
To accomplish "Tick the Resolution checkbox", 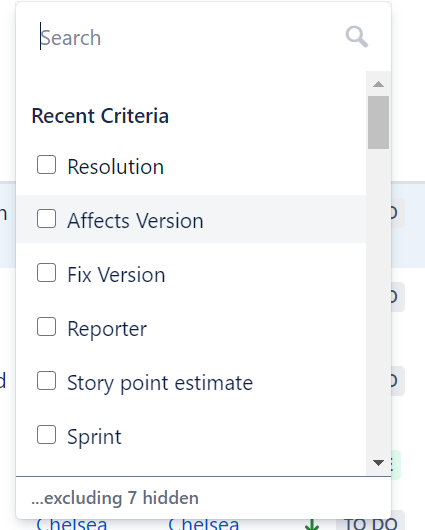I will (x=46, y=165).
